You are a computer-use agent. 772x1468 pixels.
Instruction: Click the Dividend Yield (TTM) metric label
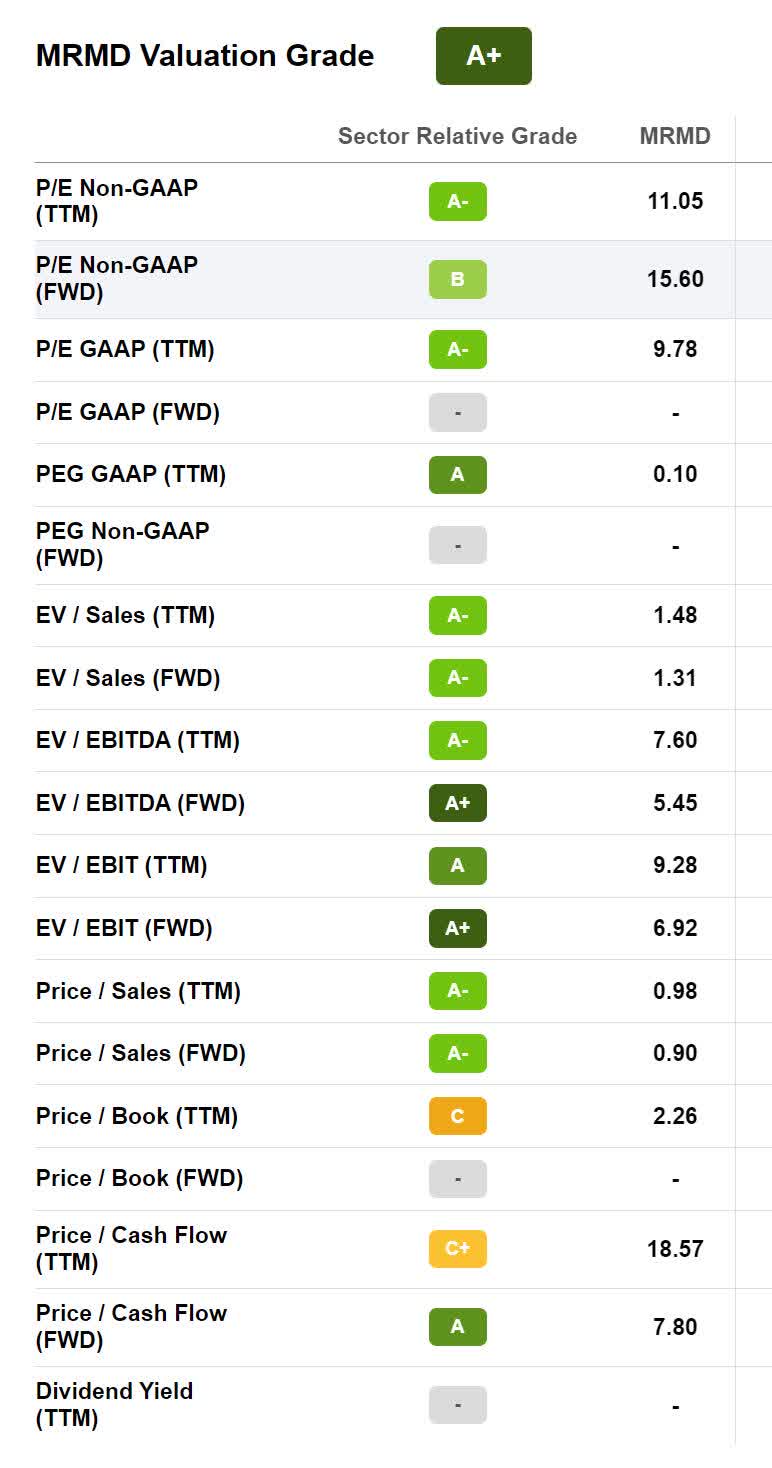(x=114, y=1404)
